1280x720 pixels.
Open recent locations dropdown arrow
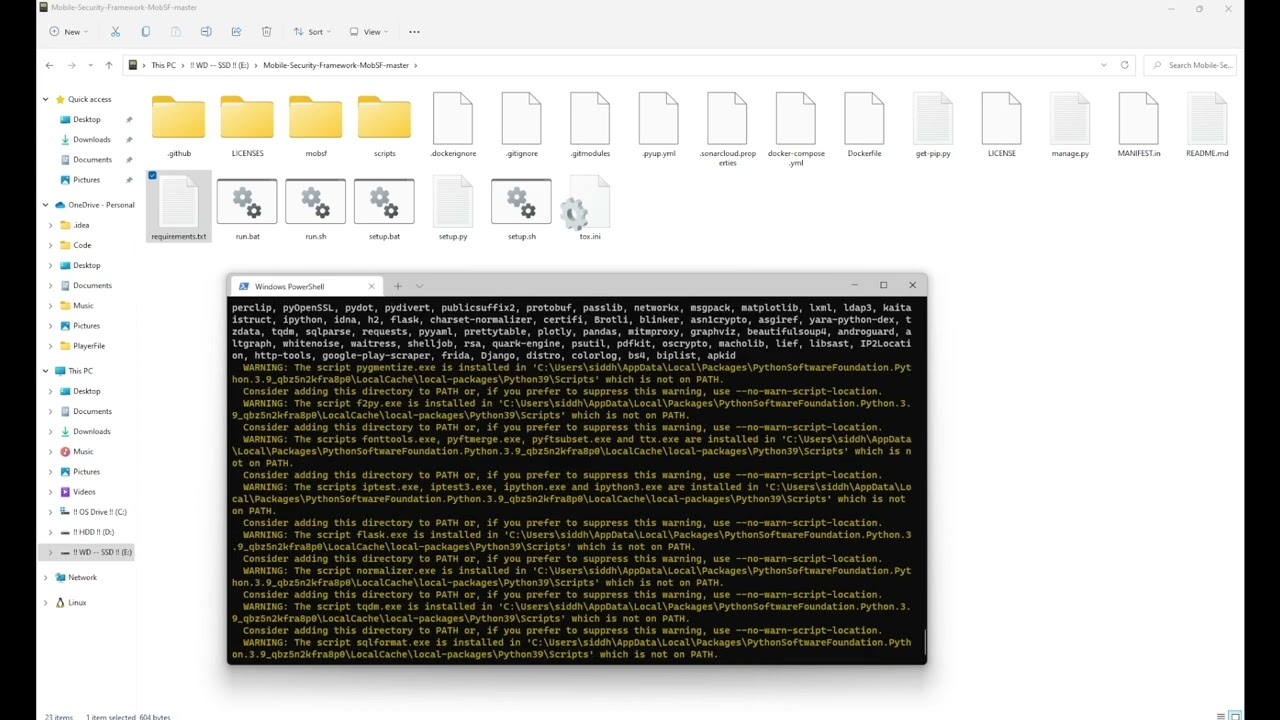[x=90, y=65]
